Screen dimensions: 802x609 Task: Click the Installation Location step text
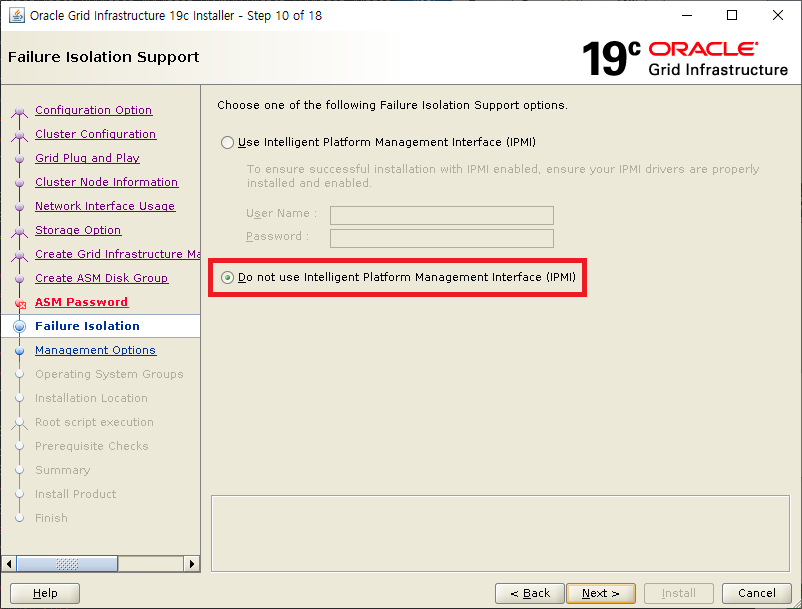pyautogui.click(x=91, y=398)
